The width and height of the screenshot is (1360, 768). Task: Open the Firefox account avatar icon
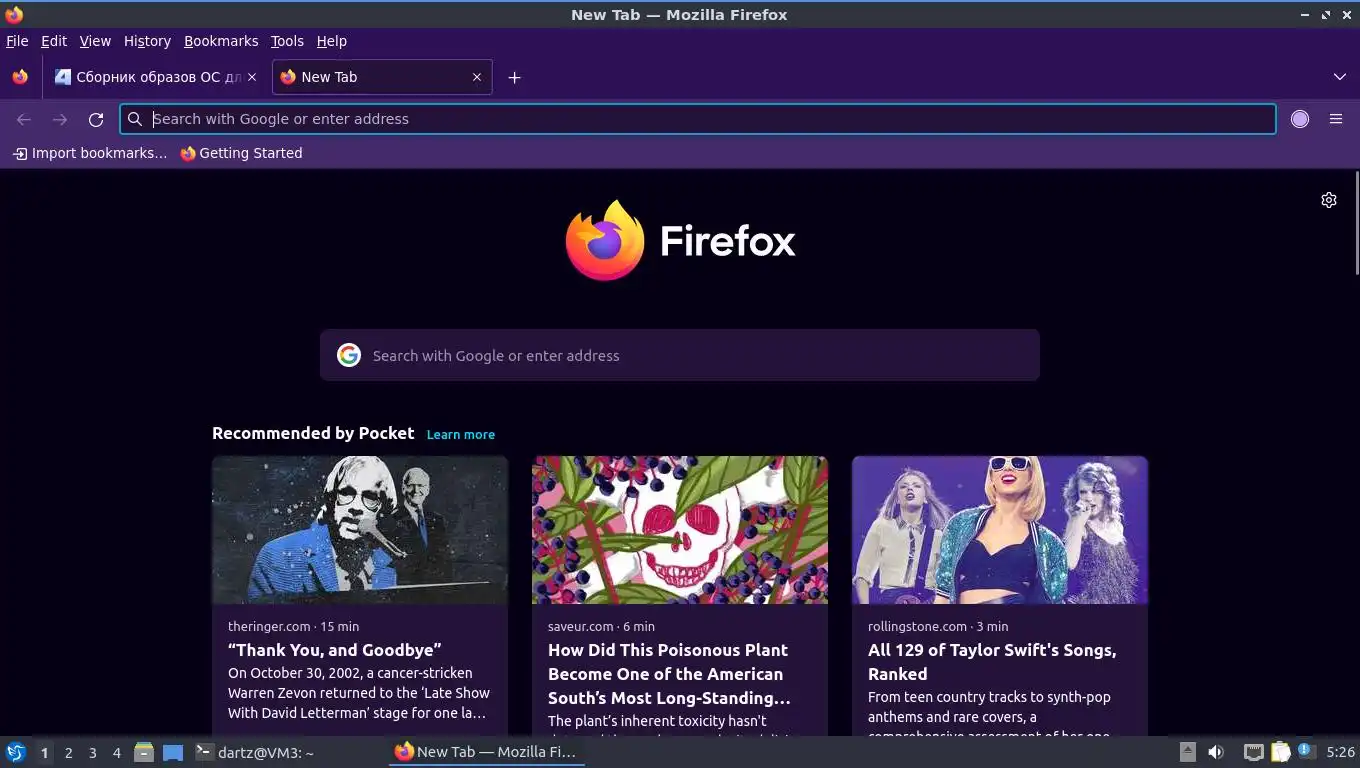click(1300, 119)
